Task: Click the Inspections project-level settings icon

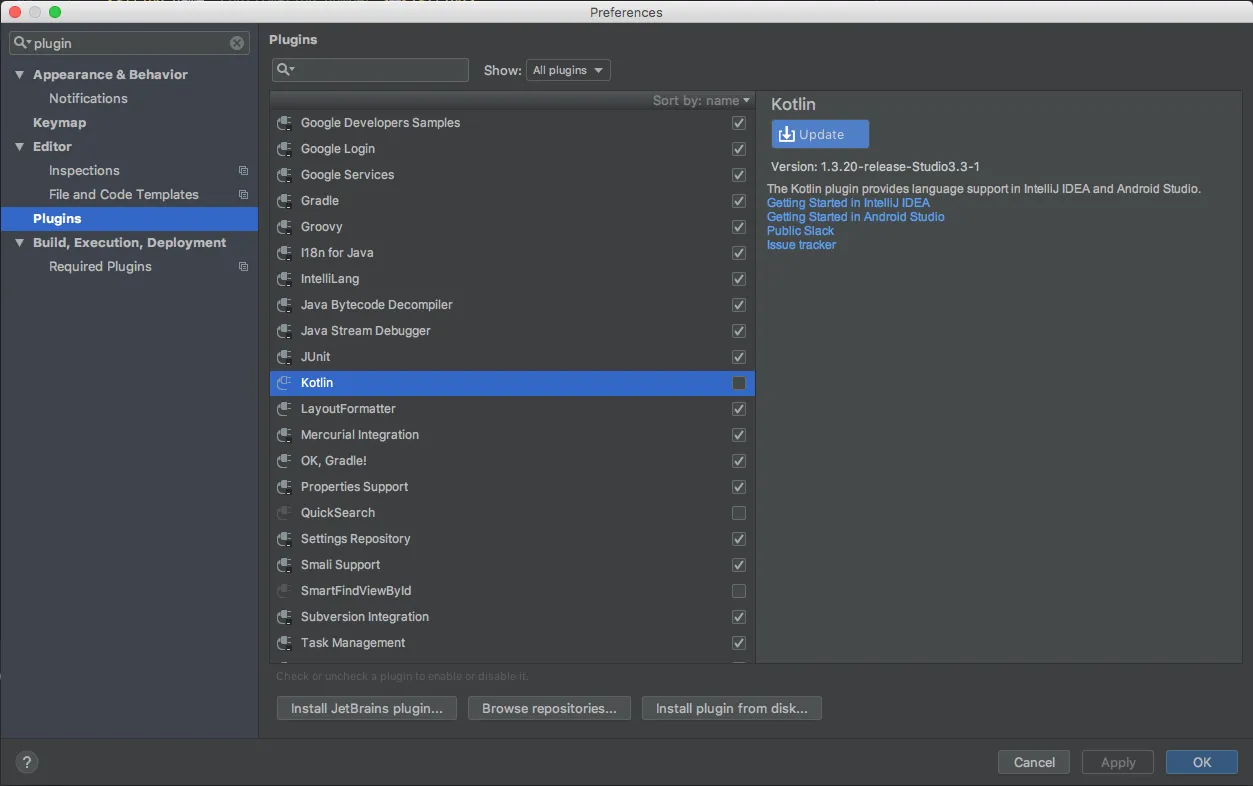Action: [243, 171]
